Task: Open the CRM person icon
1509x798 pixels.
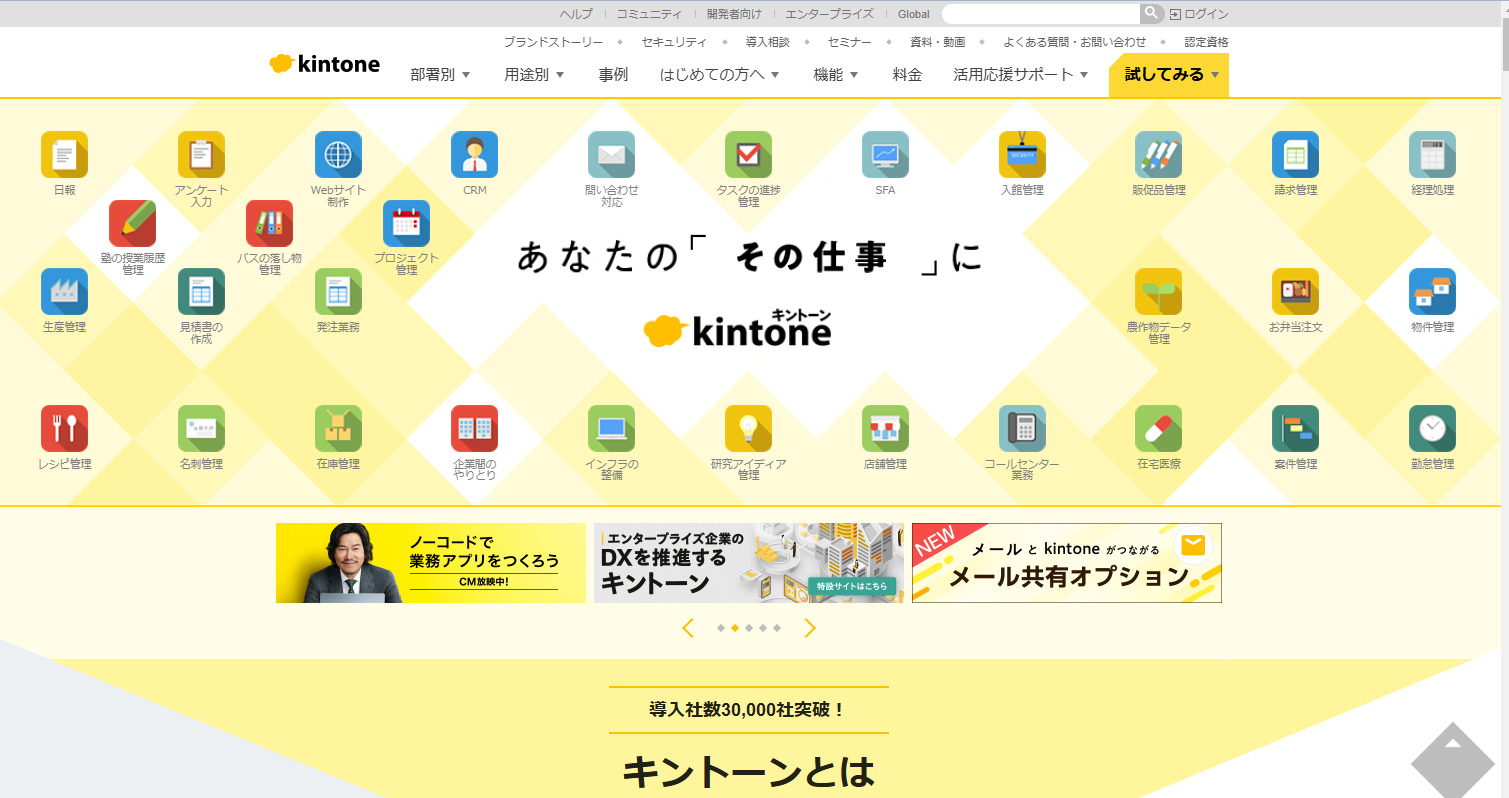Action: (x=474, y=155)
